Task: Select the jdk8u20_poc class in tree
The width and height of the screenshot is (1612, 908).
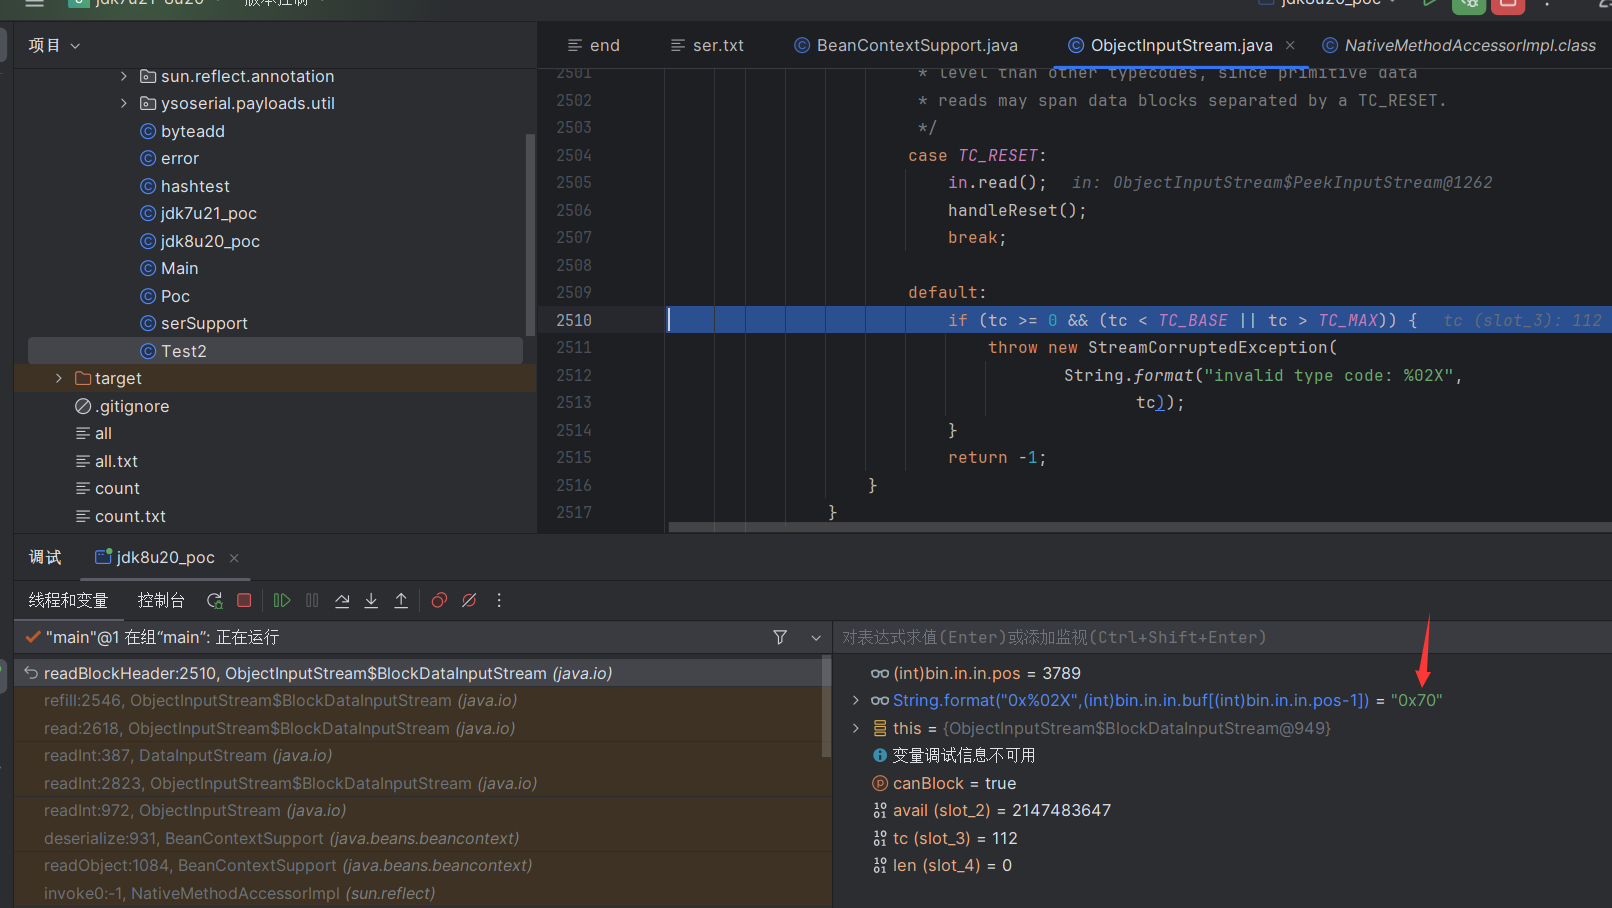Action: (210, 241)
